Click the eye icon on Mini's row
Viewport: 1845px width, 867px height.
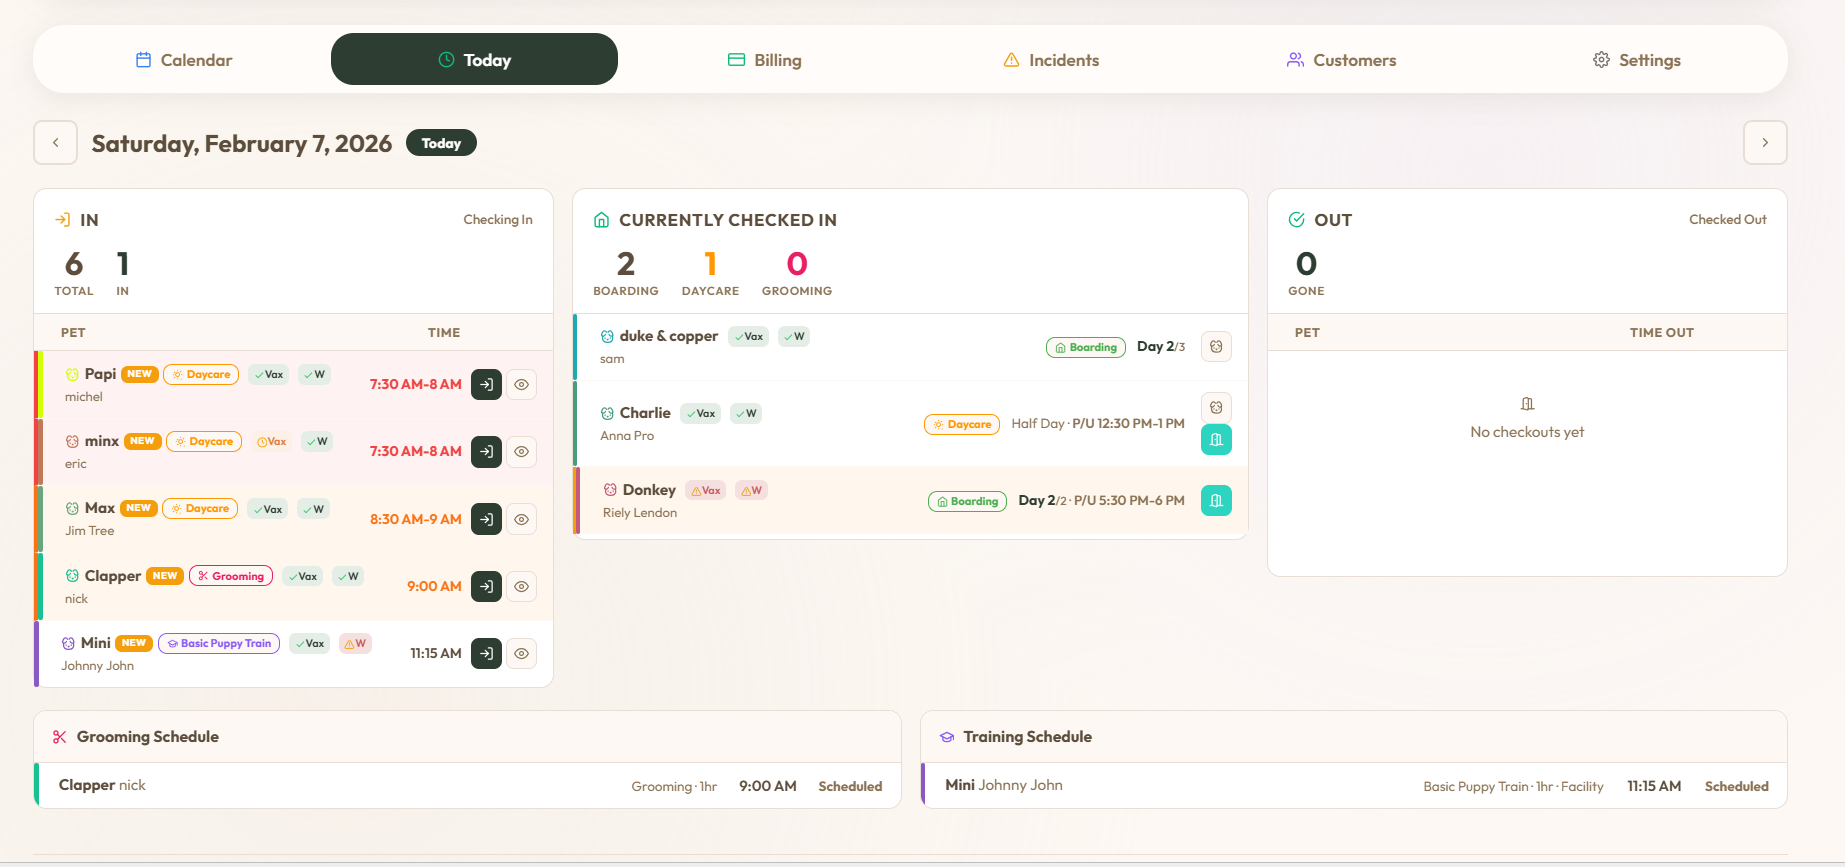[x=521, y=653]
